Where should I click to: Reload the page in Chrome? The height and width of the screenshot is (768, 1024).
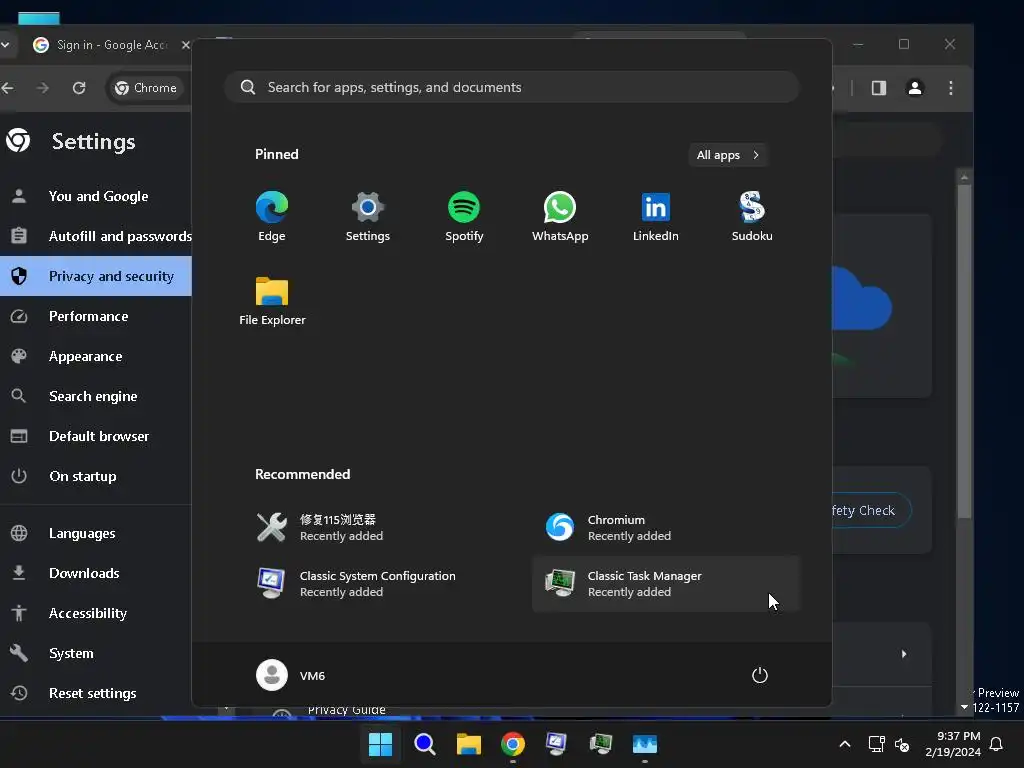pyautogui.click(x=79, y=88)
